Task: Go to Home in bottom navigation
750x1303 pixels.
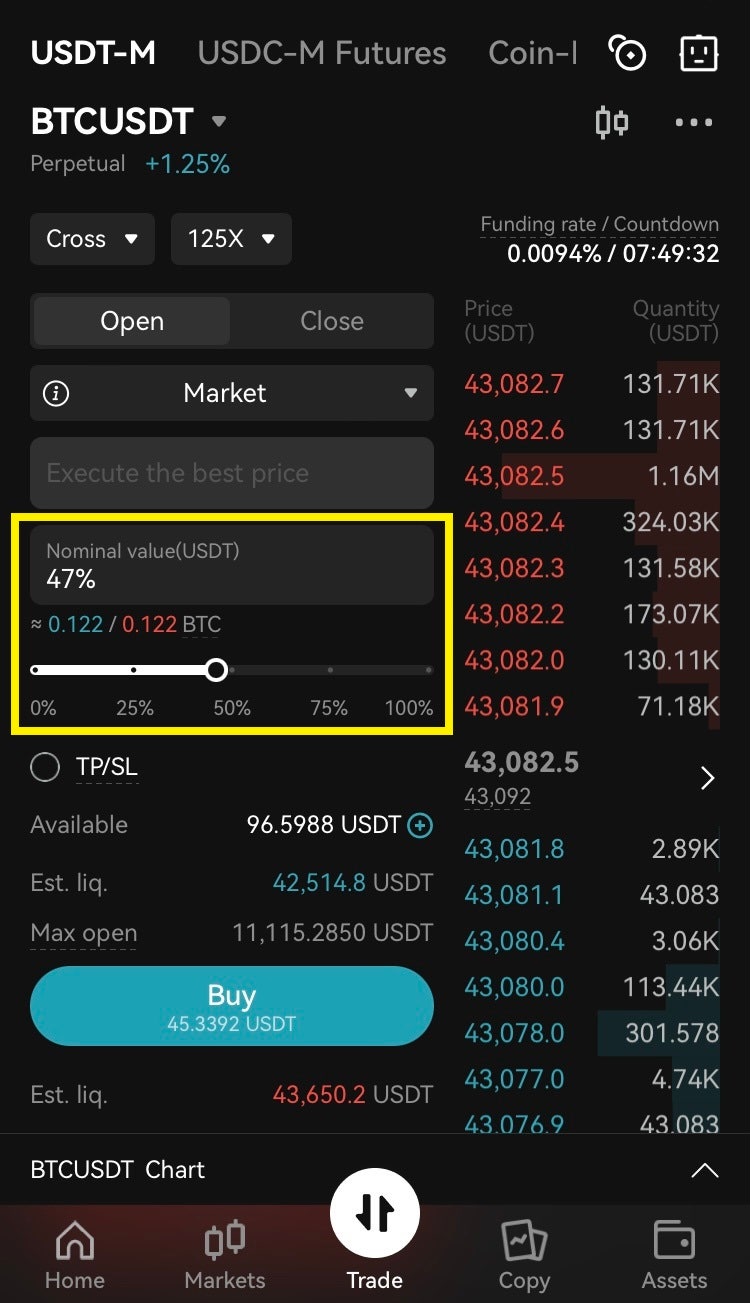Action: (x=75, y=1255)
